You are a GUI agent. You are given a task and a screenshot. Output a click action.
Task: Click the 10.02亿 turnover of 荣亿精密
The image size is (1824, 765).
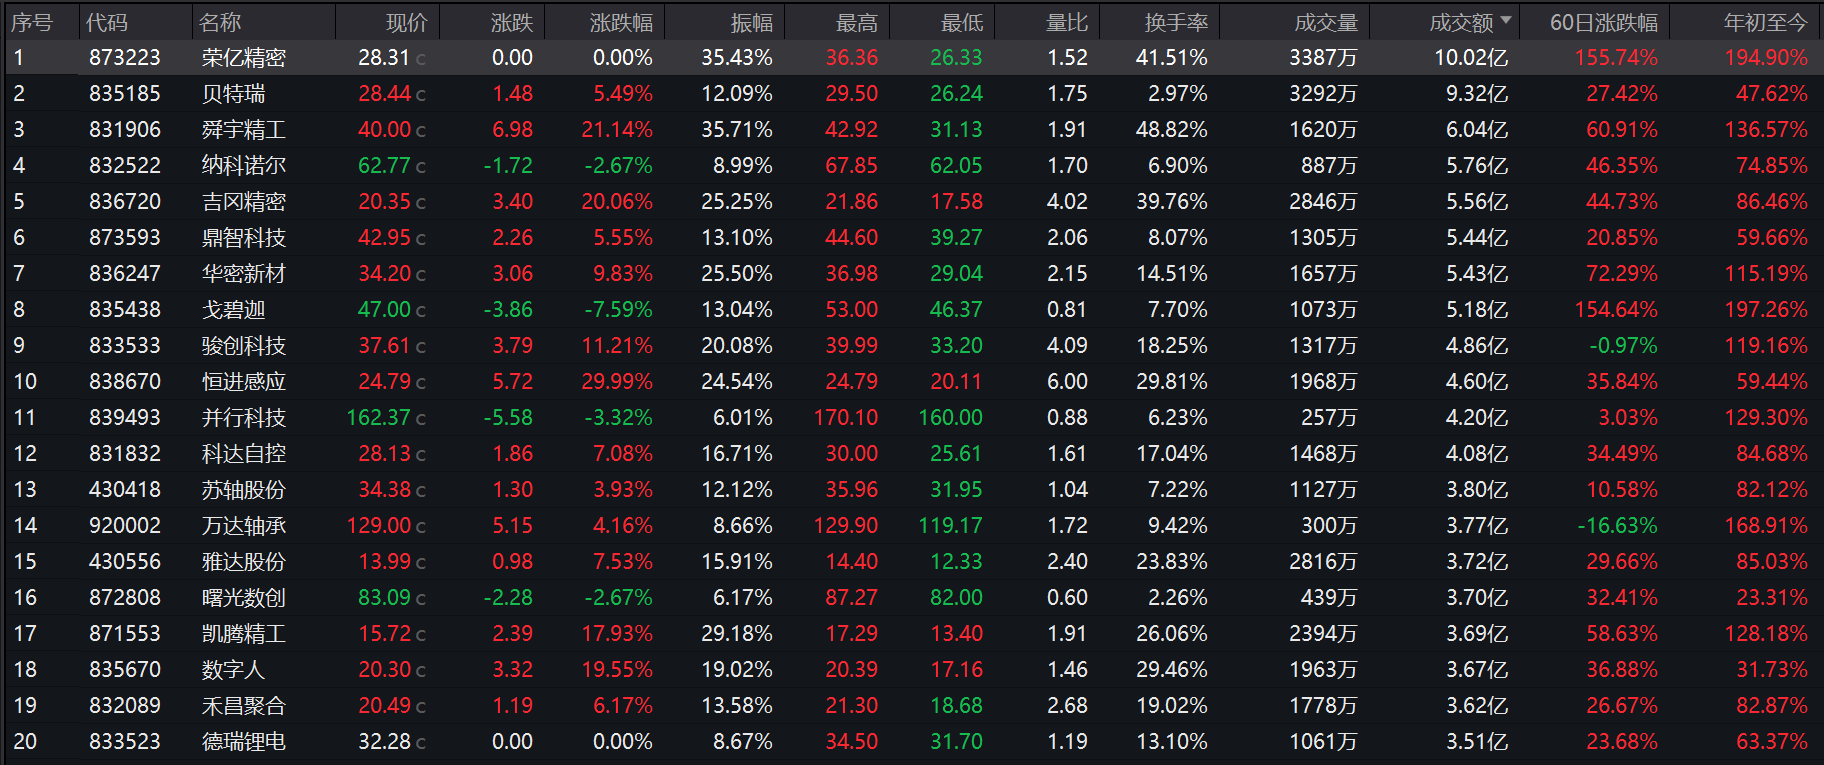click(1471, 58)
